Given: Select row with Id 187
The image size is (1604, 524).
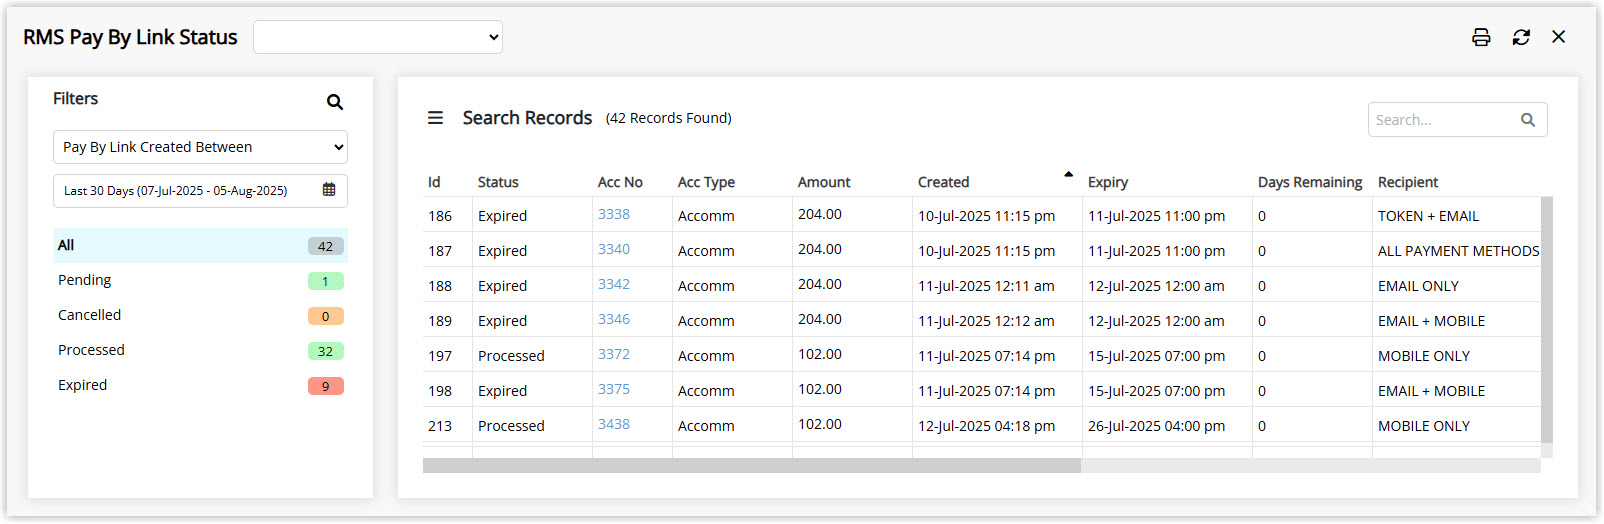Looking at the screenshot, I should tap(982, 250).
